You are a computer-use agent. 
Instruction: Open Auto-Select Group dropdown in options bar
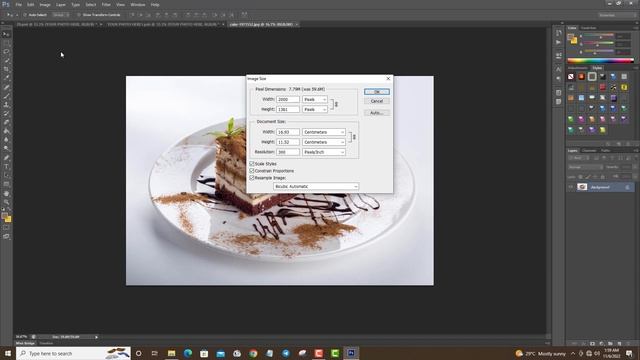(61, 15)
